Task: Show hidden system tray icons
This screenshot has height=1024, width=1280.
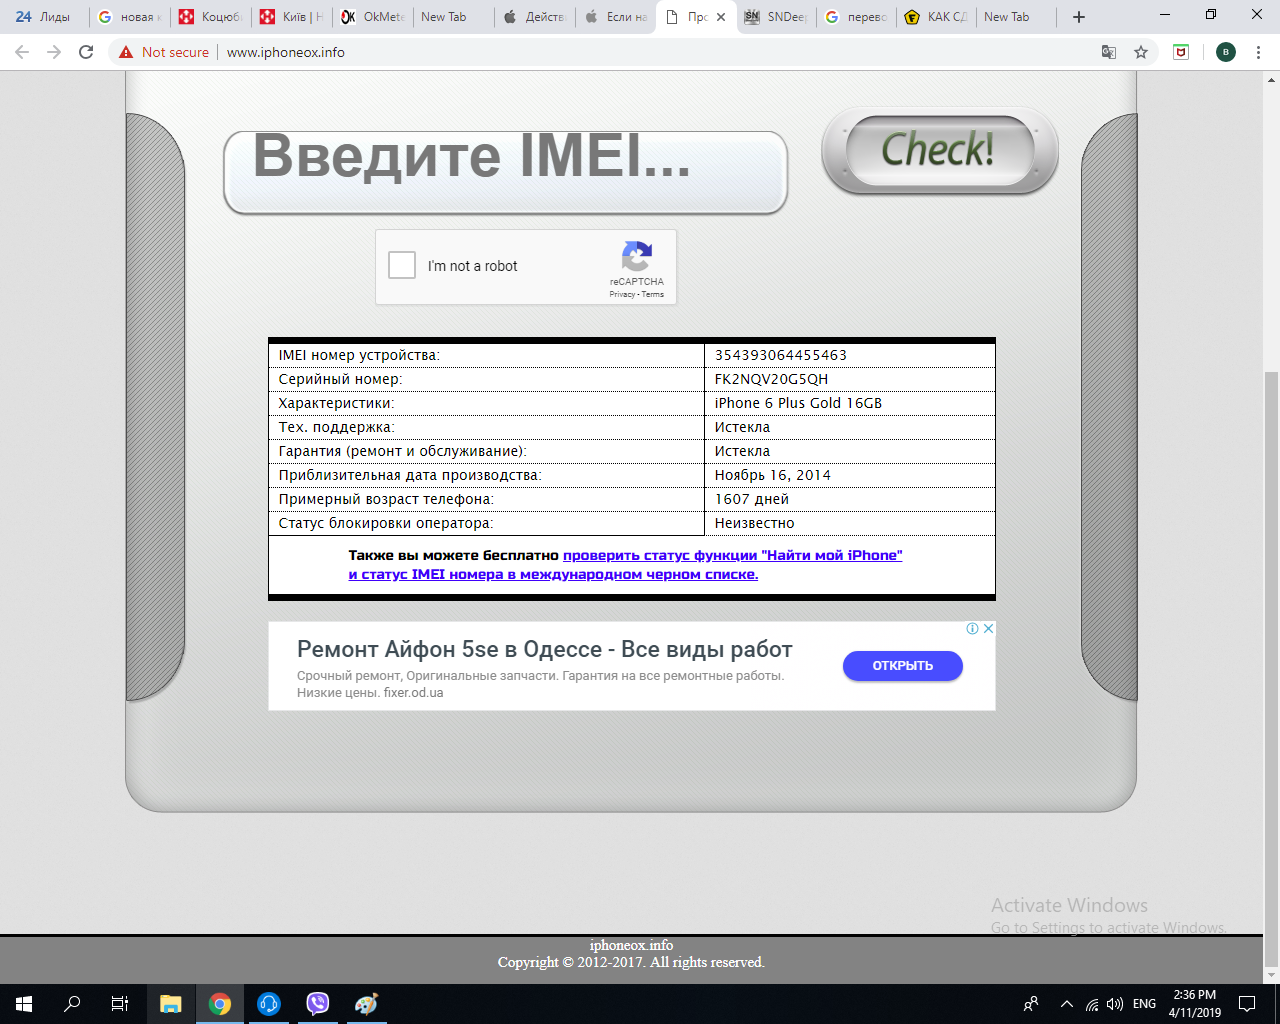Action: click(1066, 1004)
